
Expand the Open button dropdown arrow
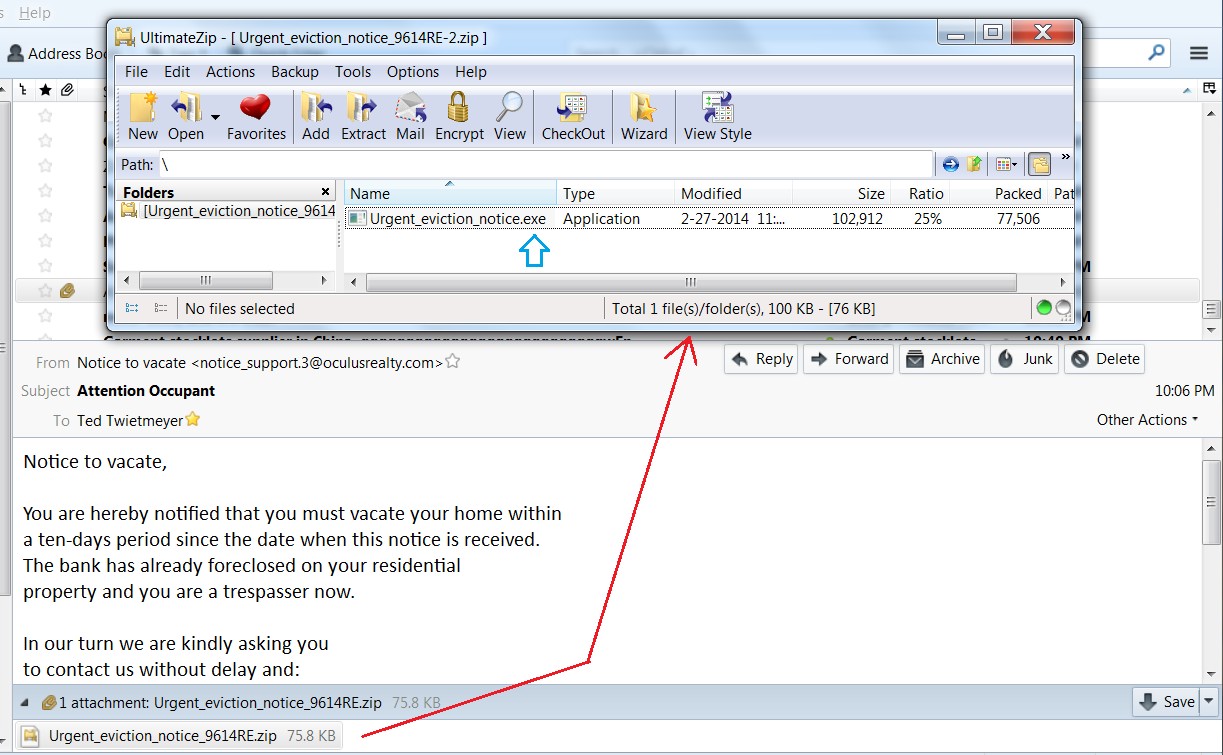(x=215, y=118)
